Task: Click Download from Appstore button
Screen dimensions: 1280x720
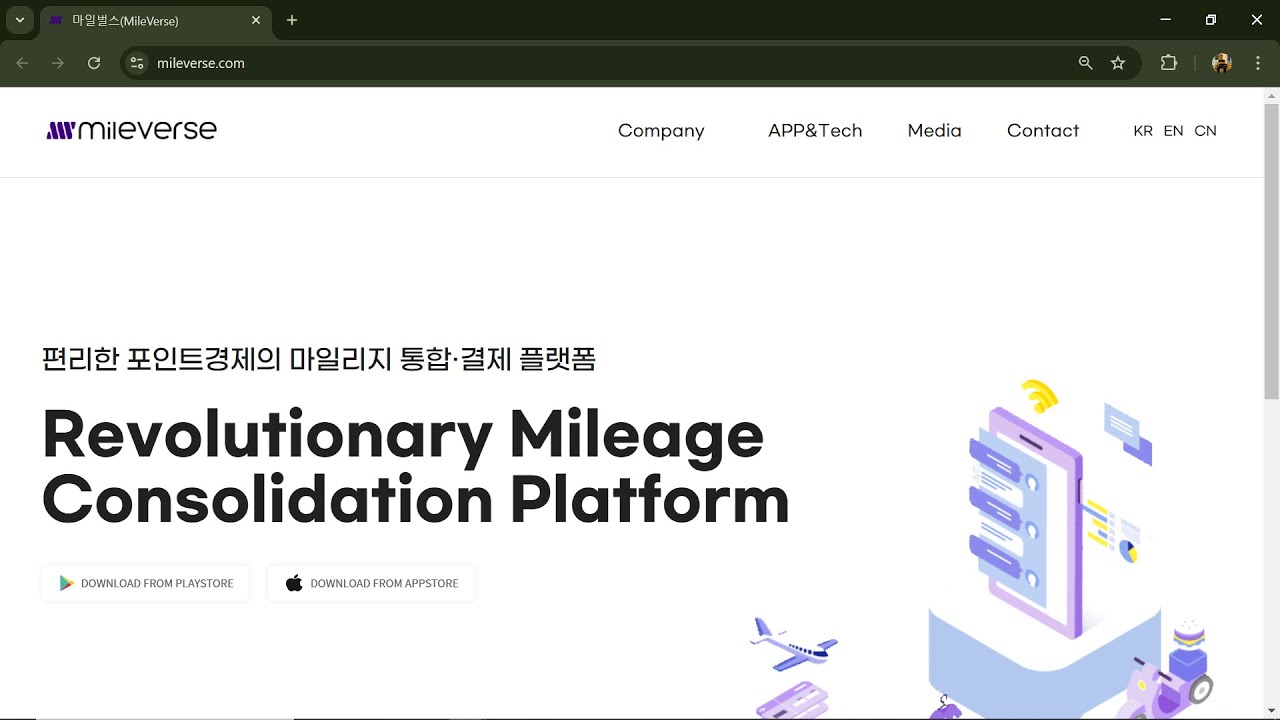Action: point(371,583)
